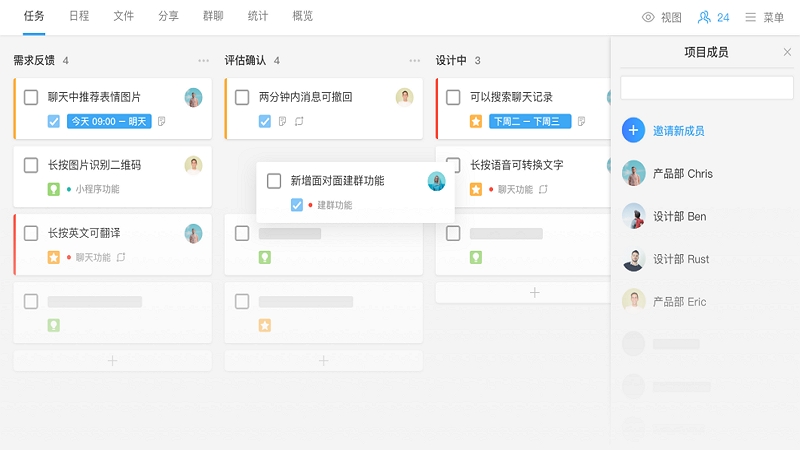Click blue check icon on 聊天中推荐表情图片
This screenshot has width=800, height=450.
click(x=54, y=121)
